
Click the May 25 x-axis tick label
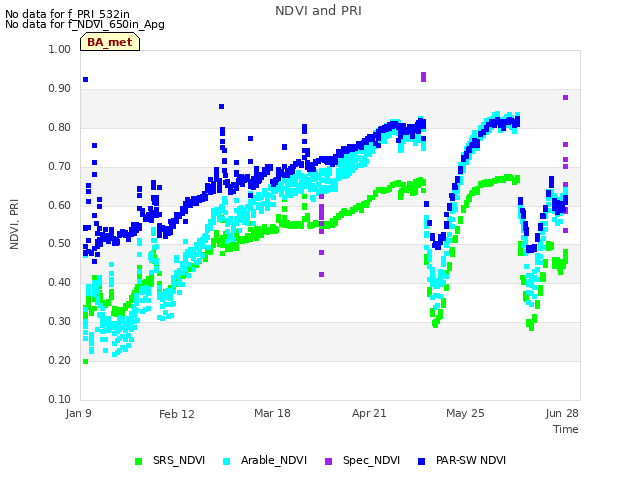tap(465, 413)
